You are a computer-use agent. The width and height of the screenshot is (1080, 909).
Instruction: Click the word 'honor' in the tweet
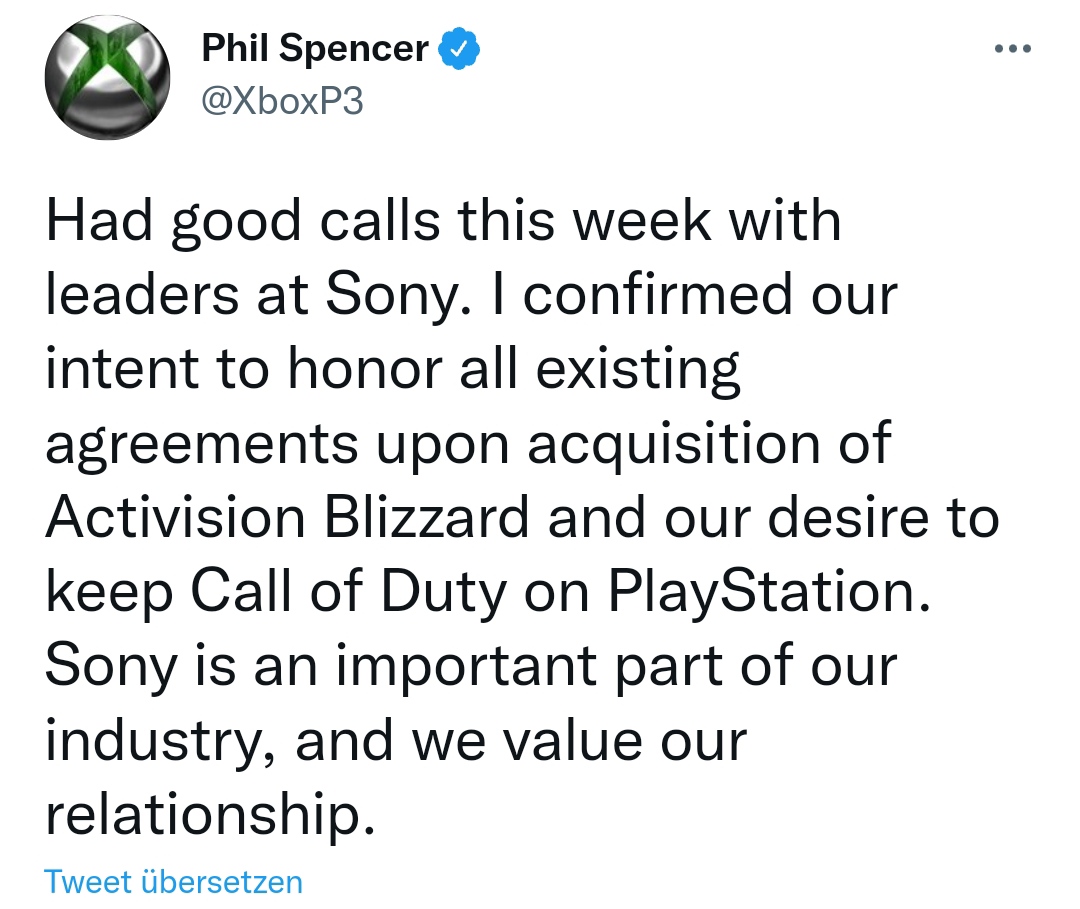364,370
